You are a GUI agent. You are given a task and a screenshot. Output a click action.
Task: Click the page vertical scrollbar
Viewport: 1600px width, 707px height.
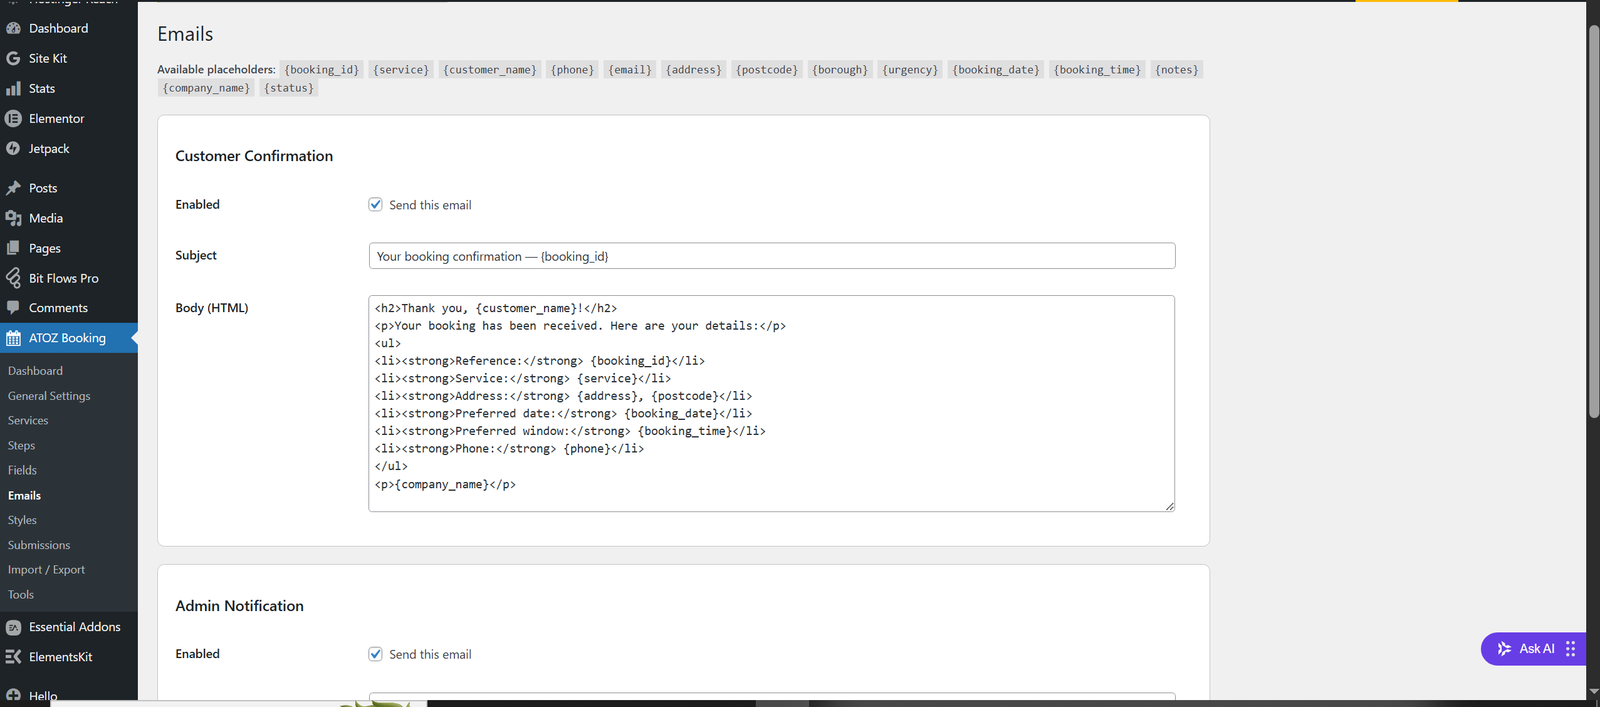pyautogui.click(x=1593, y=220)
